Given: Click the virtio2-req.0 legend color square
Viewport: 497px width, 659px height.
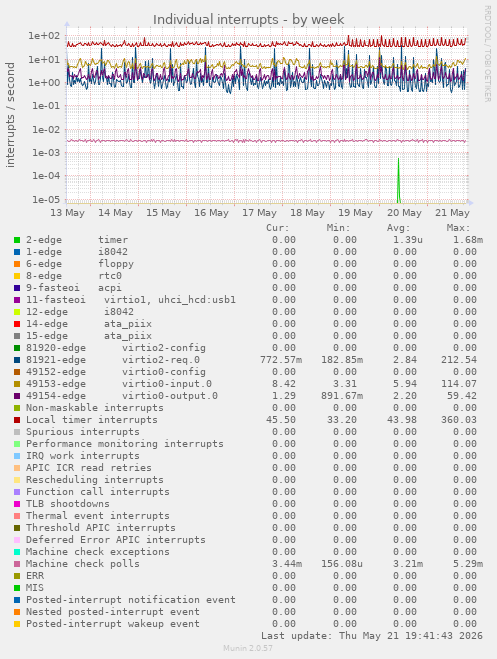Looking at the screenshot, I should [17, 360].
